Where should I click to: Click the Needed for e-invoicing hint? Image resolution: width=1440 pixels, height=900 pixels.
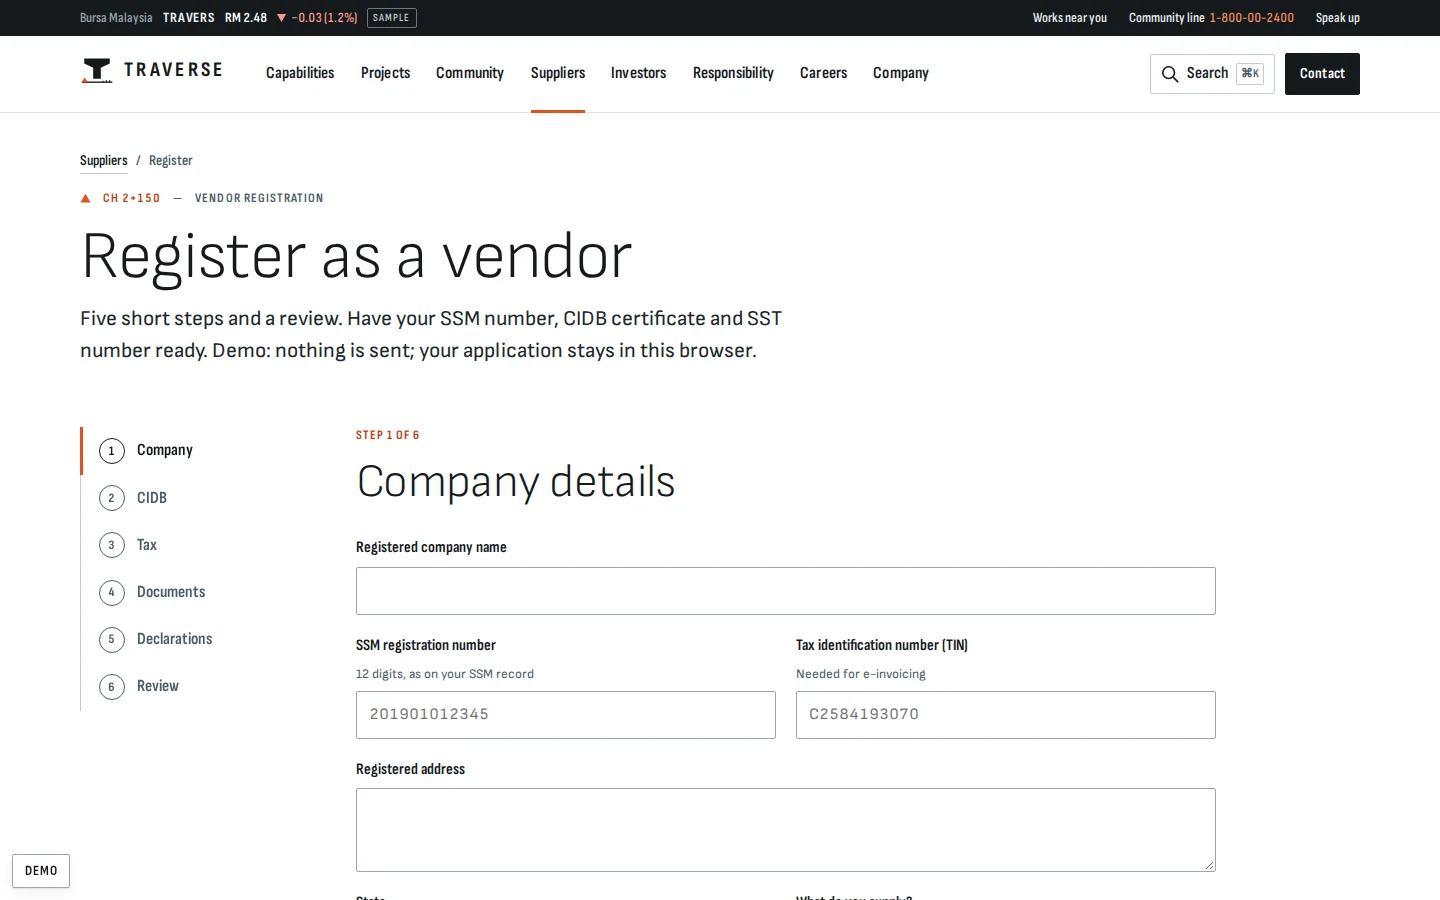pos(861,674)
